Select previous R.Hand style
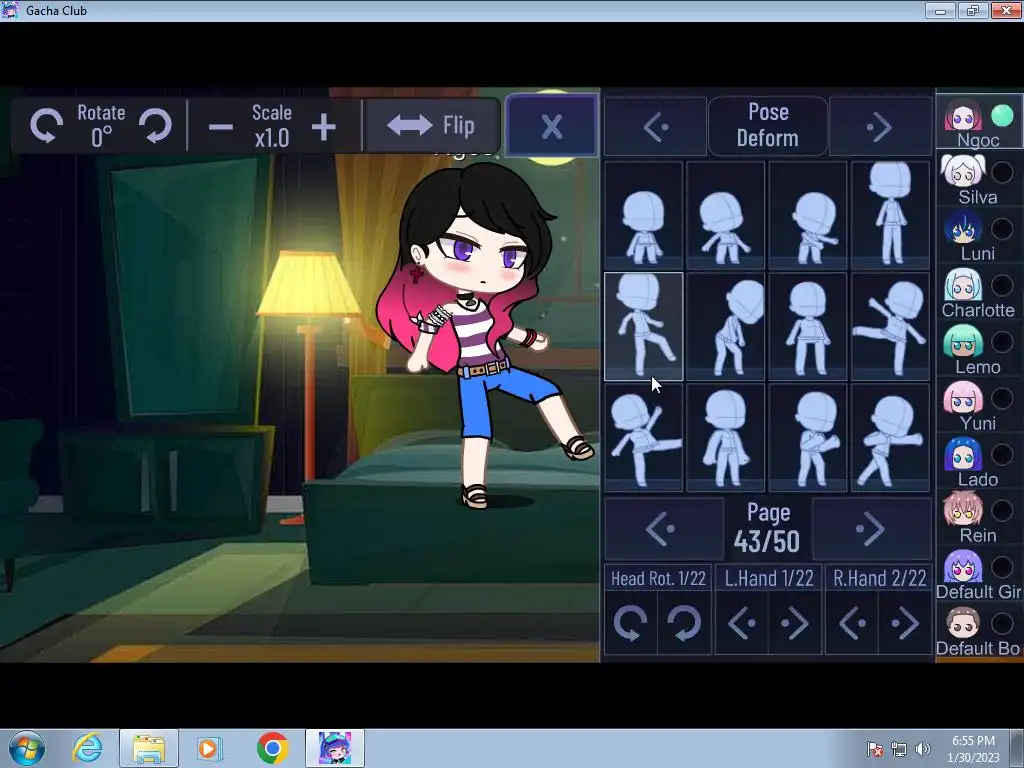The width and height of the screenshot is (1024, 768). [852, 623]
